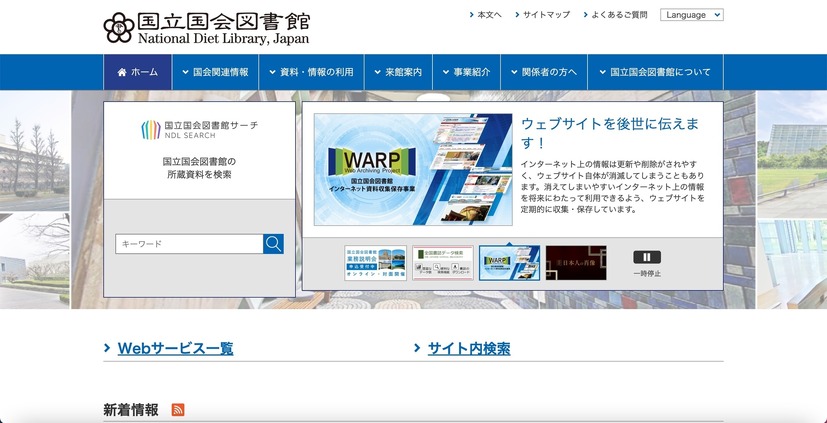
Task: Click the National Diet Library logo
Action: [206, 28]
